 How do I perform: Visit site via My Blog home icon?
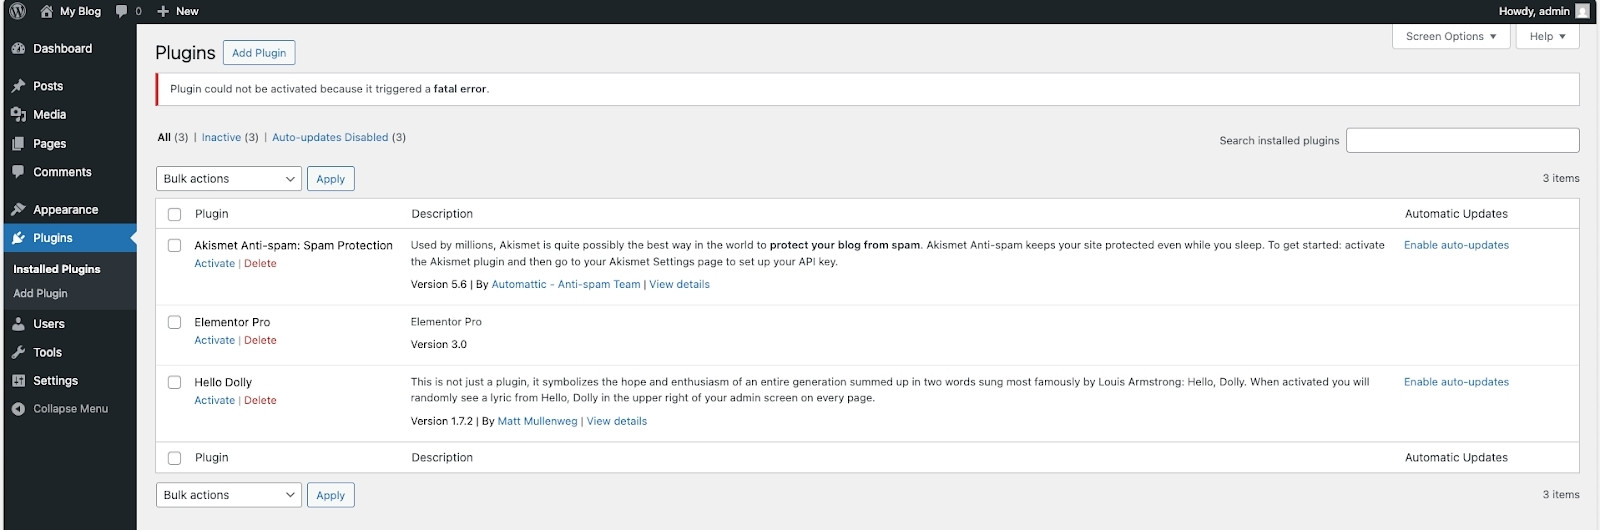(46, 11)
